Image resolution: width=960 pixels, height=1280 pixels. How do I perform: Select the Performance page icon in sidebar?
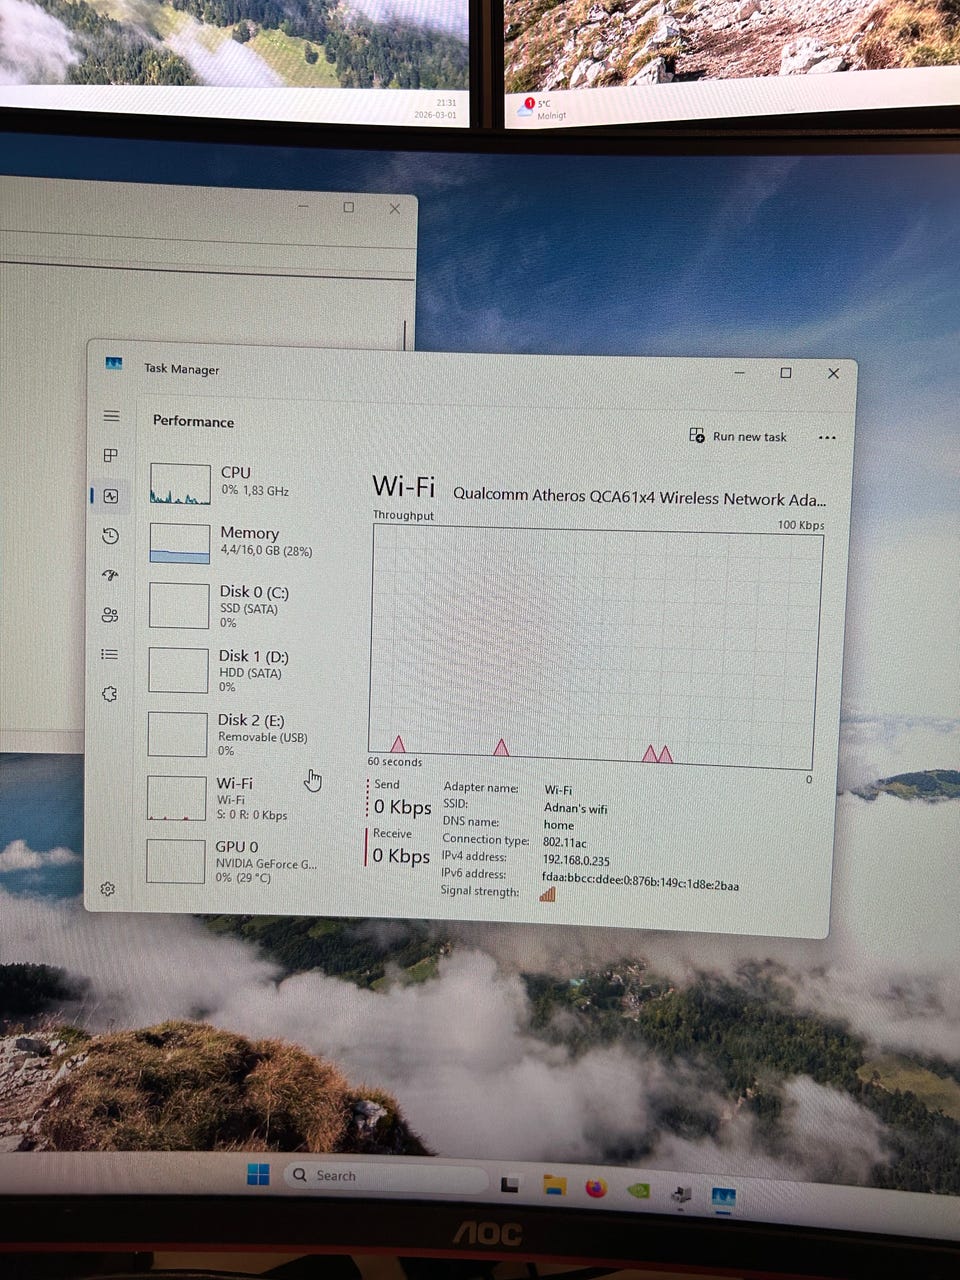point(111,496)
